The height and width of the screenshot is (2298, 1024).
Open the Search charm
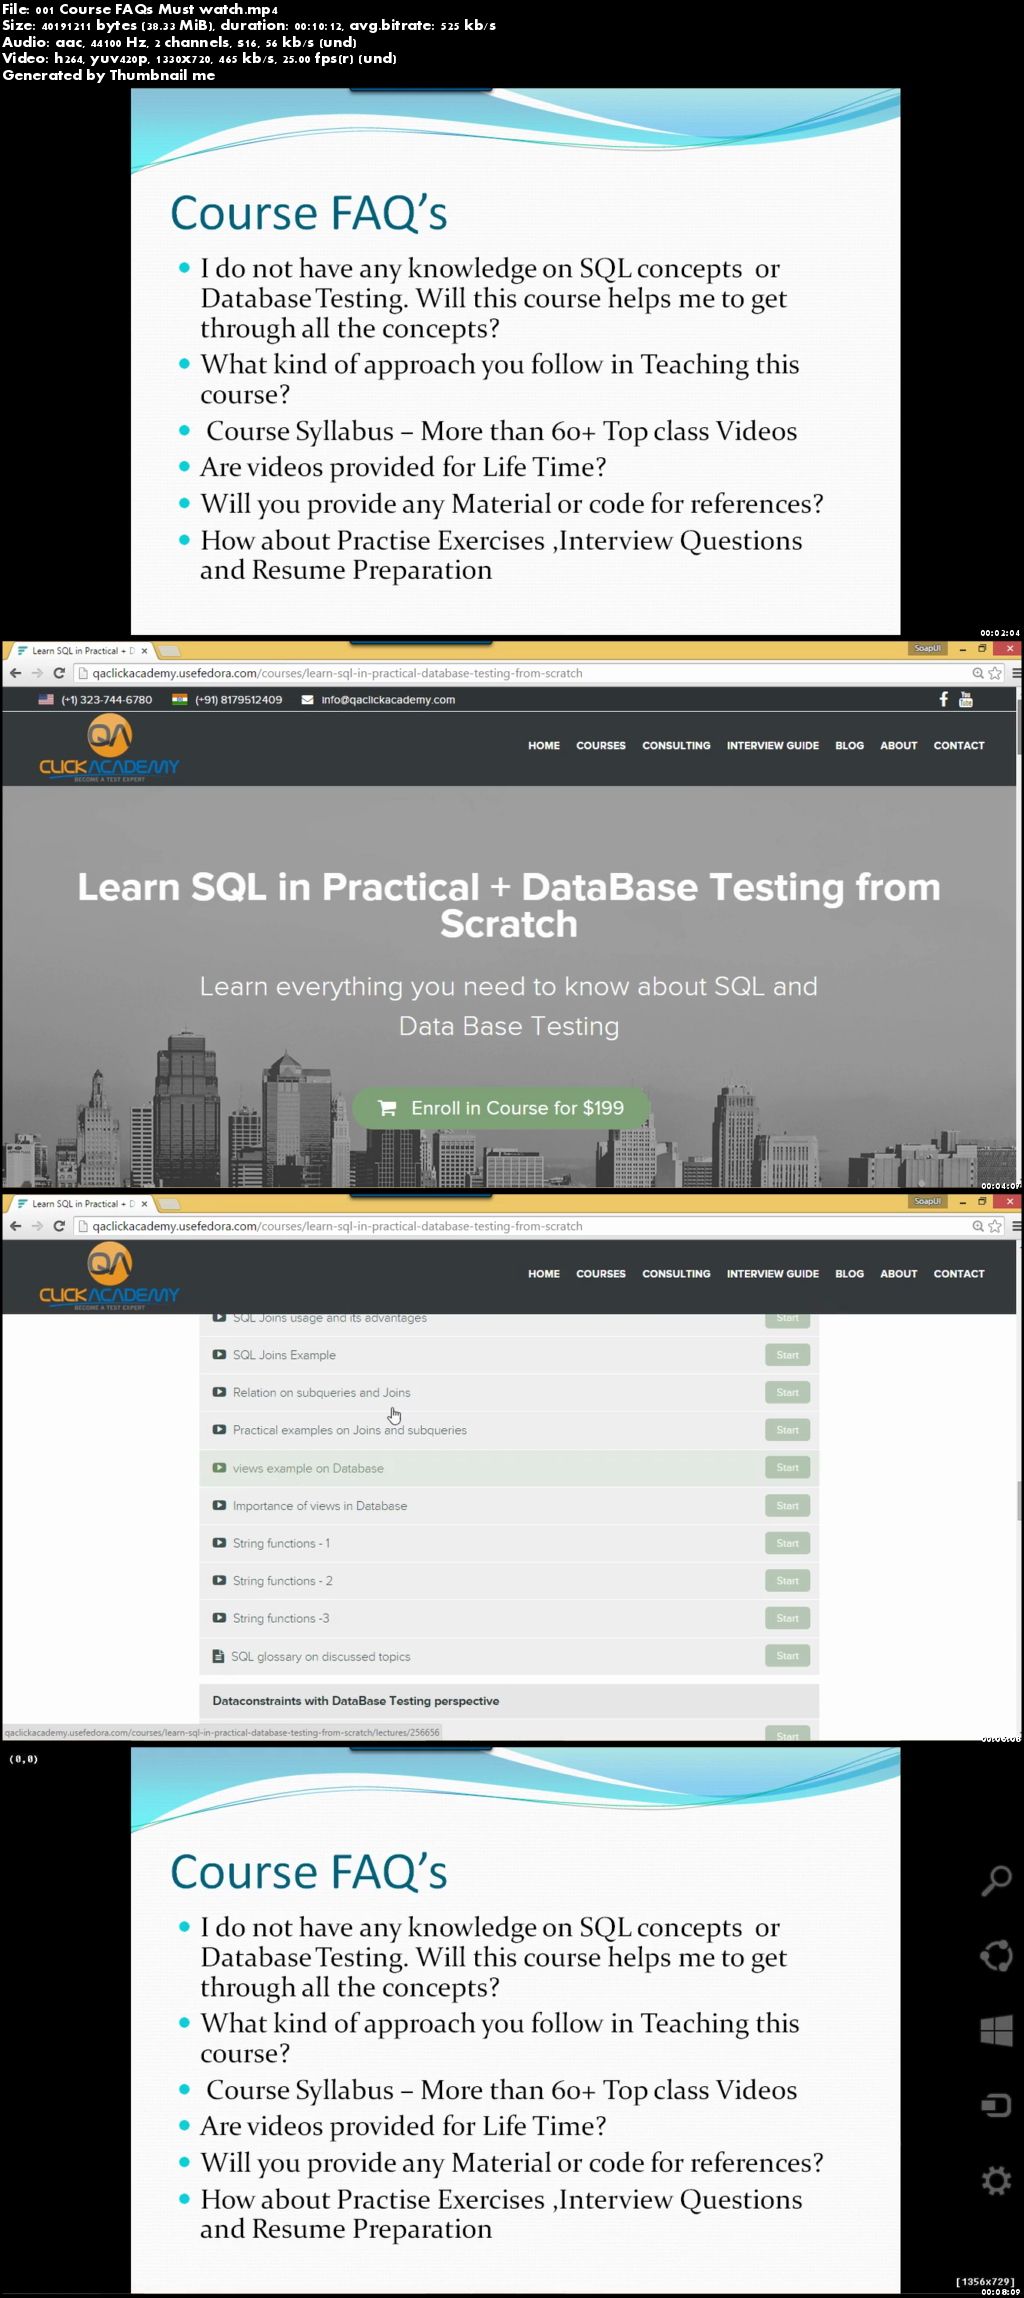pos(996,1880)
